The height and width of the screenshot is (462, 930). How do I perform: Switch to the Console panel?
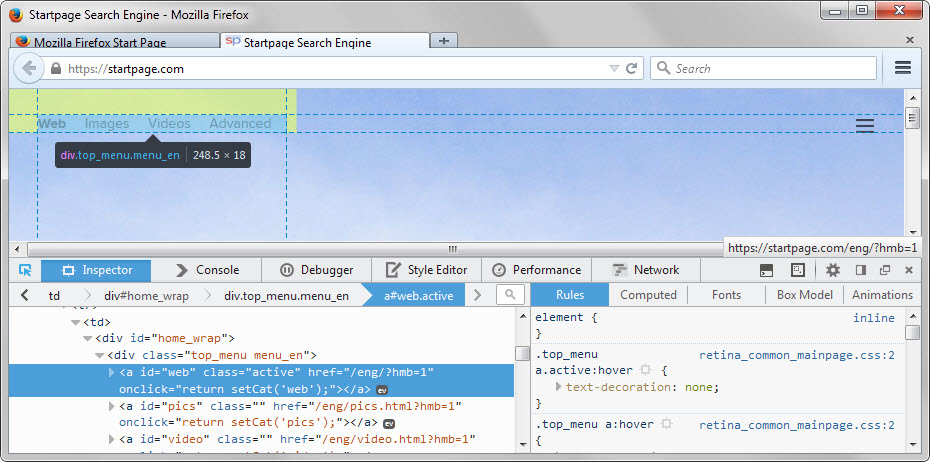pos(206,270)
